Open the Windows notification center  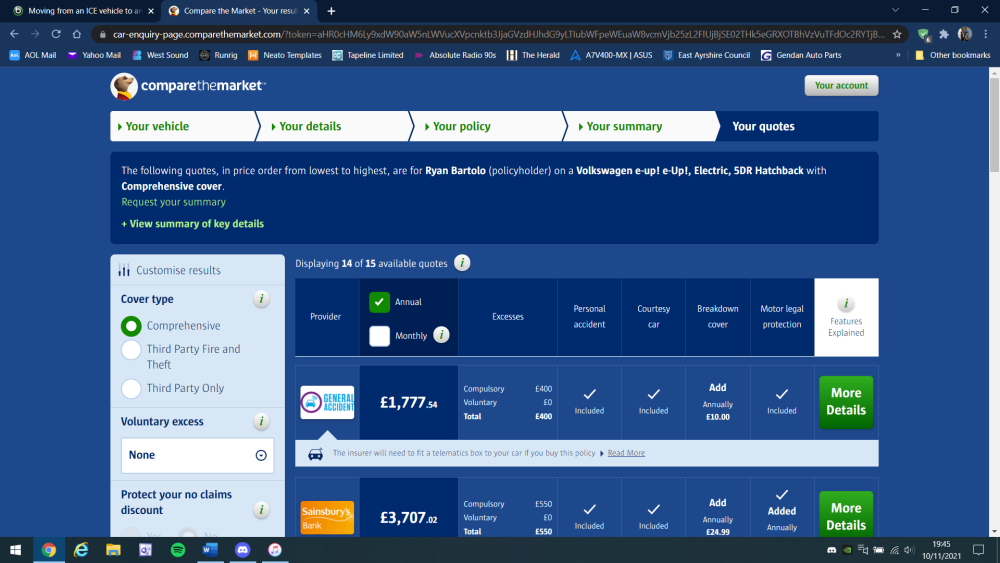coord(978,550)
